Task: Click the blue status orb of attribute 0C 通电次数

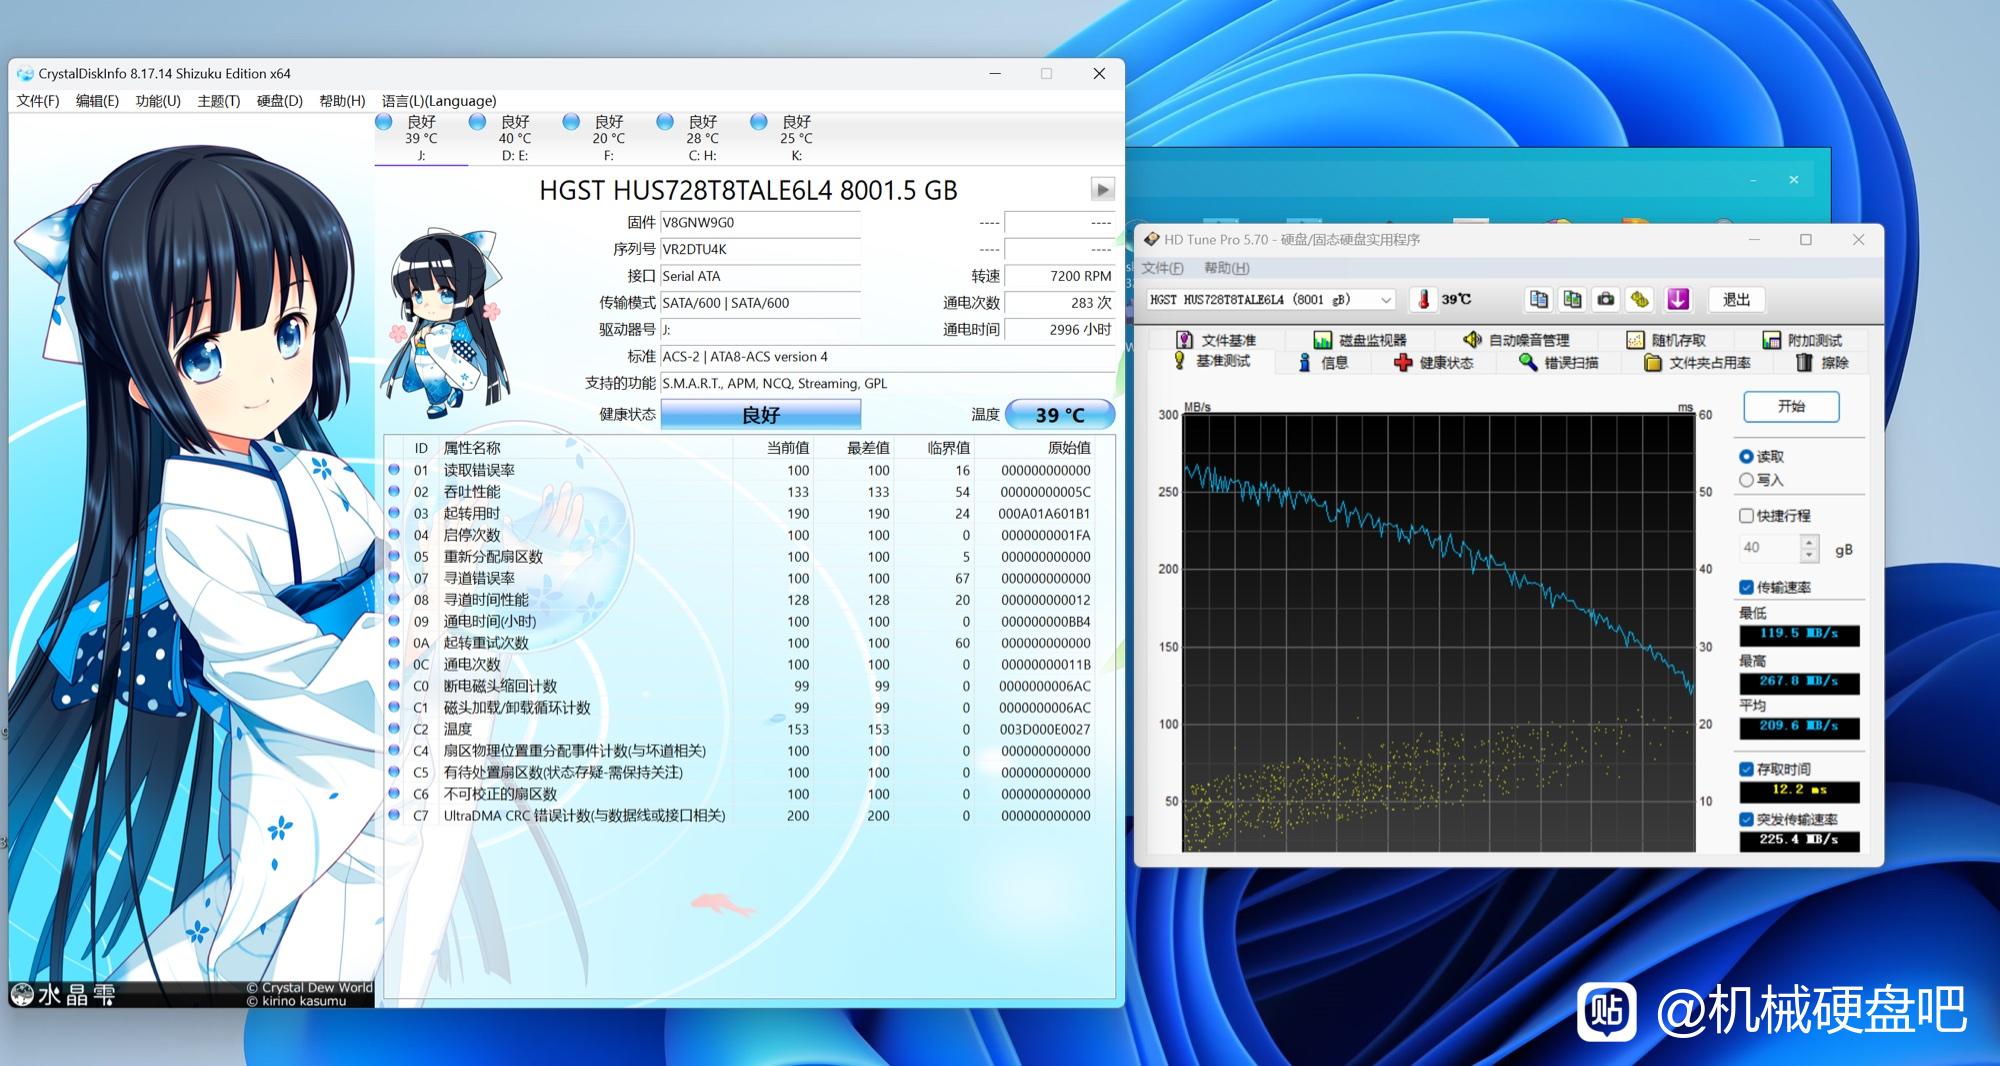Action: pos(394,664)
